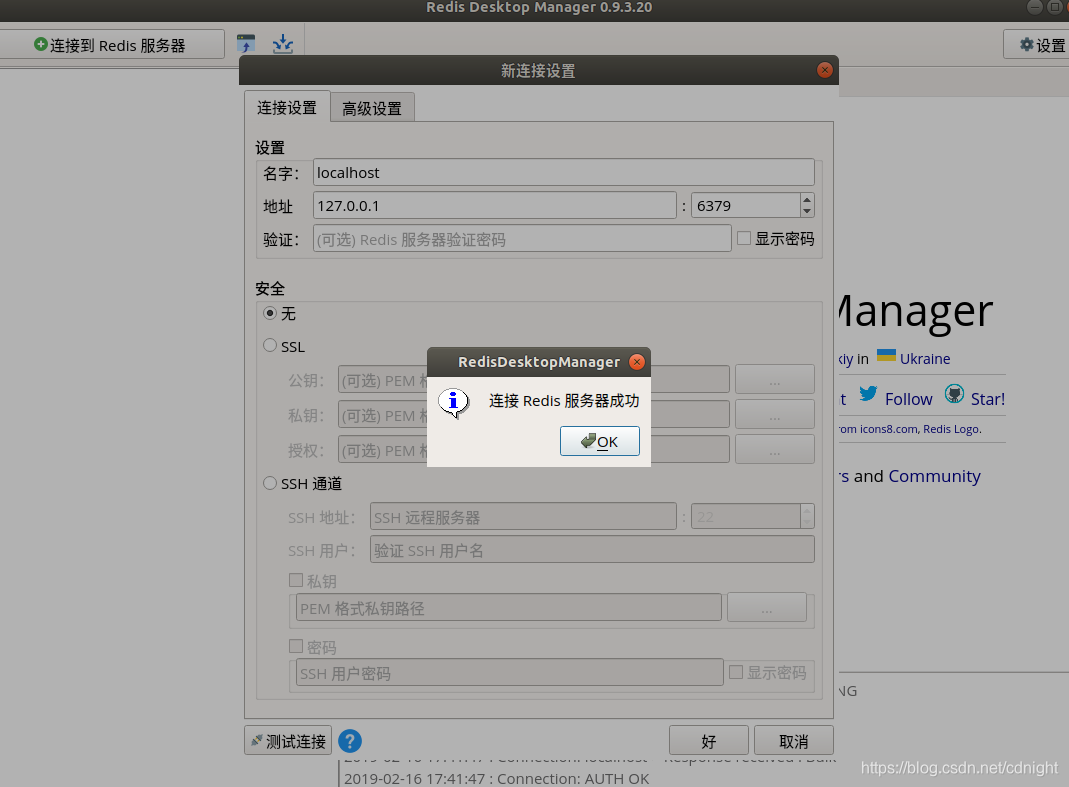The height and width of the screenshot is (787, 1069).
Task: Select the SSH 通道 radio button
Action: [269, 483]
